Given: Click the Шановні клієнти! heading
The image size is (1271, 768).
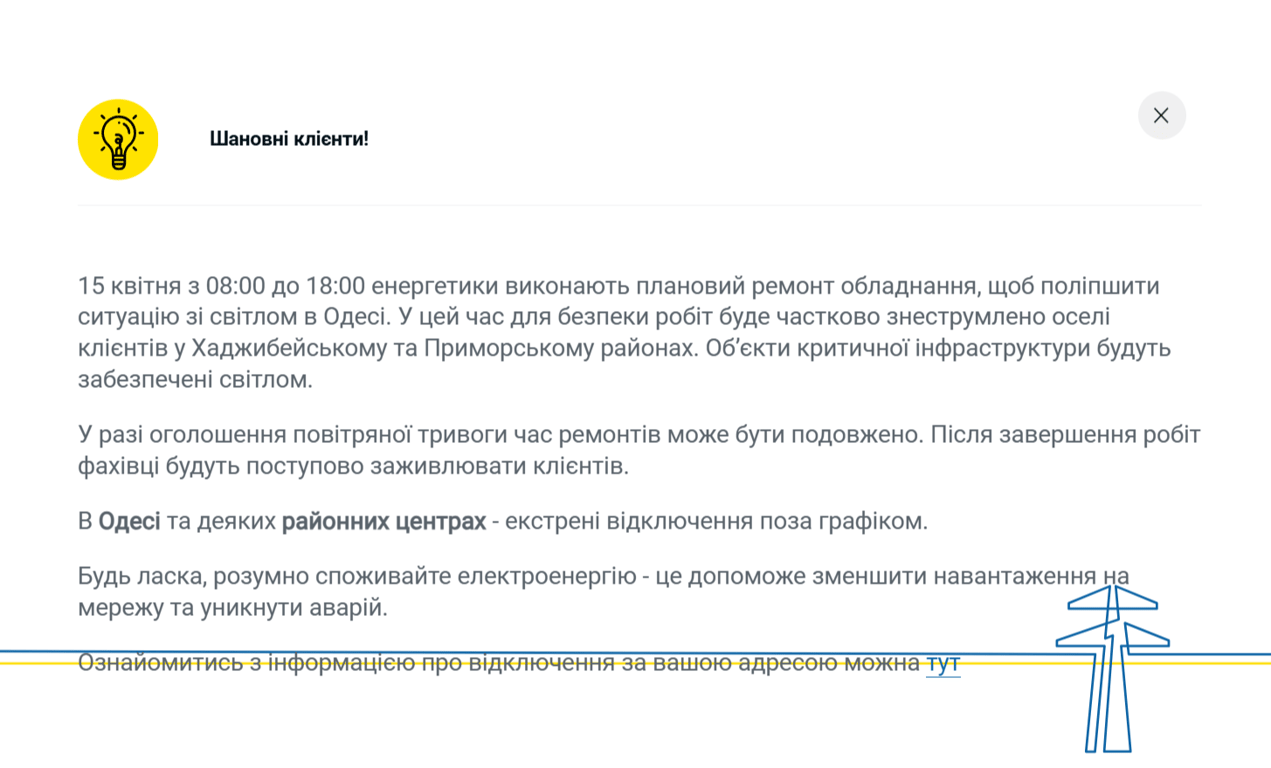Looking at the screenshot, I should 288,138.
